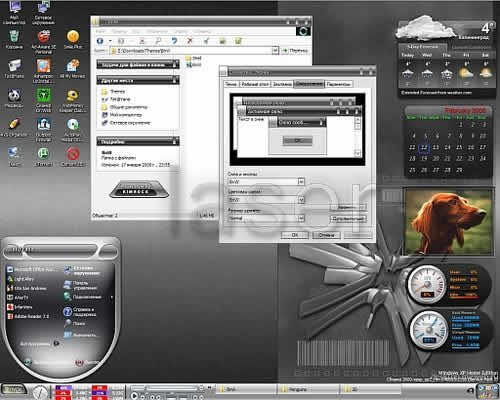Open Окна и кнопки style dropdown
This screenshot has width=500, height=400.
tap(301, 182)
